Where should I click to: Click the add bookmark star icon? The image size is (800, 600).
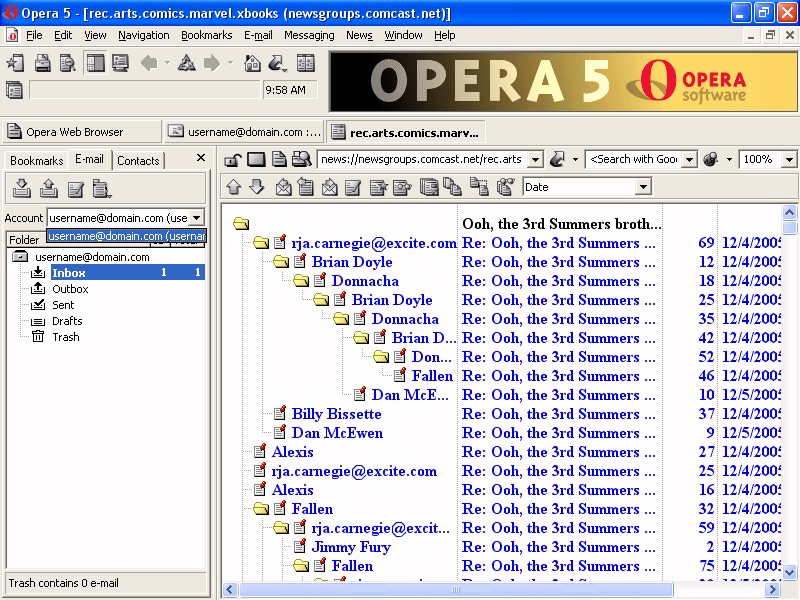[x=15, y=63]
